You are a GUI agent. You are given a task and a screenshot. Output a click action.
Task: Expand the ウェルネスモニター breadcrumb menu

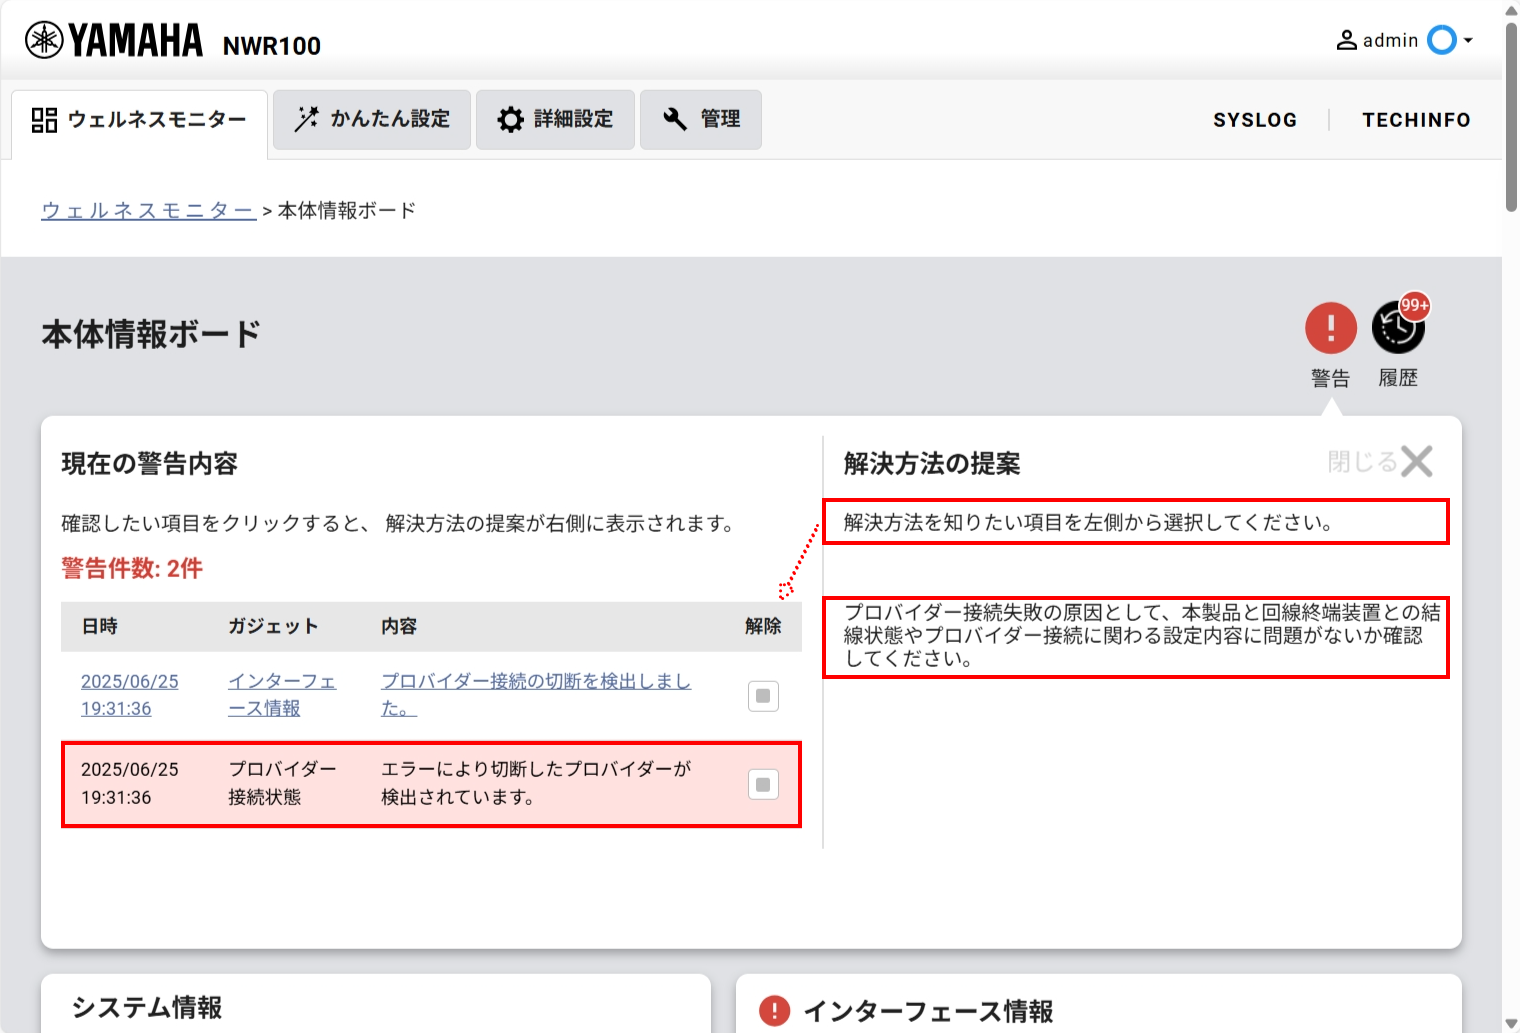coord(147,210)
